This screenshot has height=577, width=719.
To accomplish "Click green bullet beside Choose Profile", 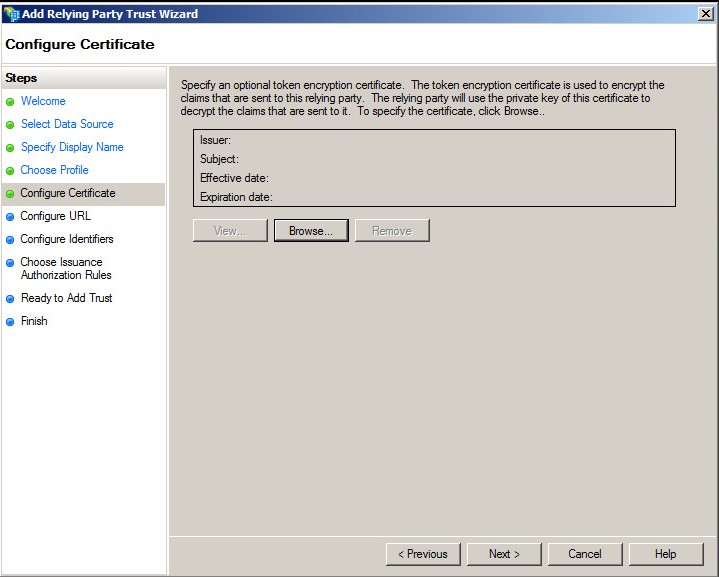I will coord(10,171).
